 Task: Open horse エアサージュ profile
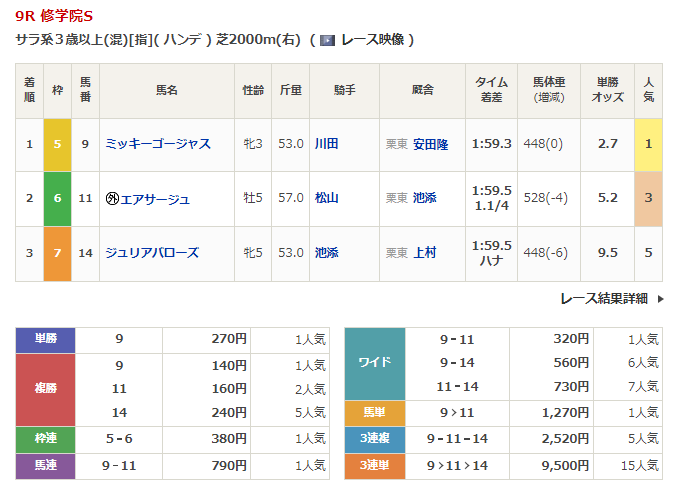[155, 198]
